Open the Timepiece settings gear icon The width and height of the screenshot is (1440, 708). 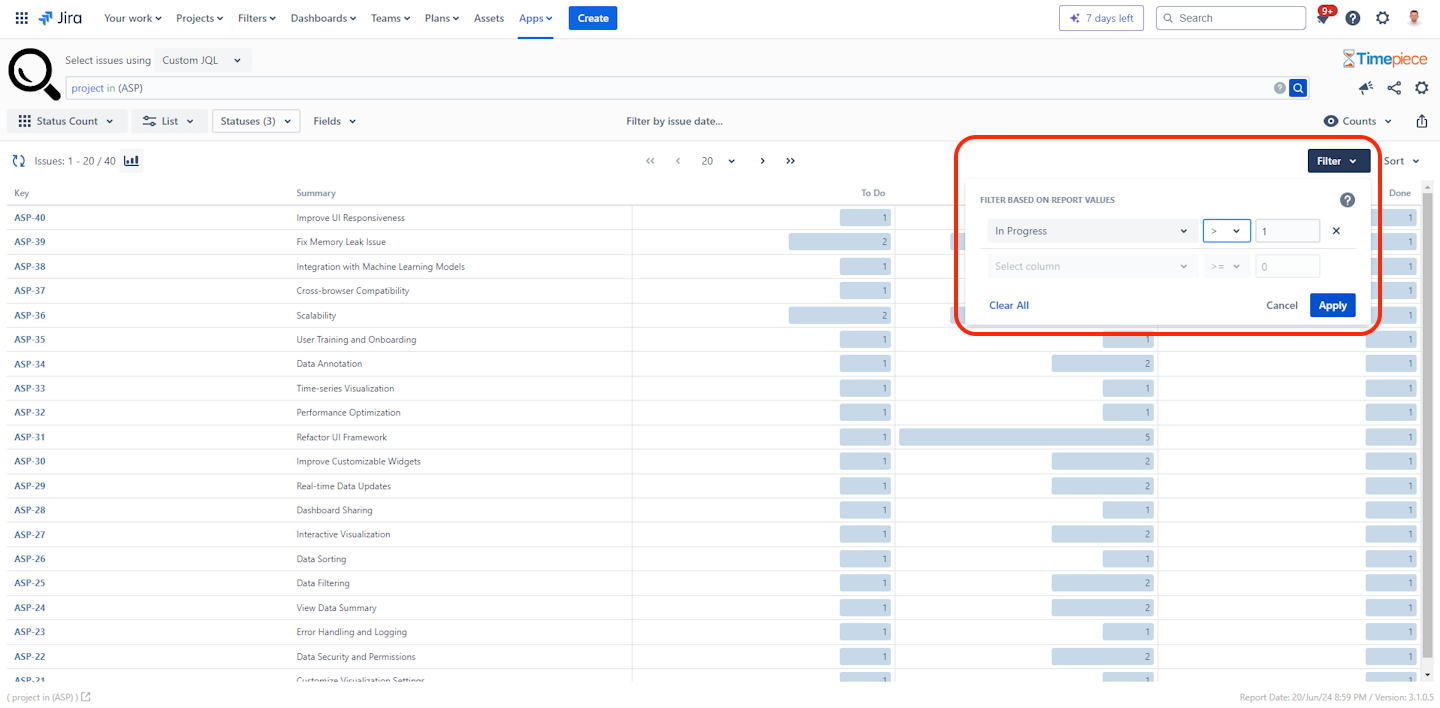pos(1422,88)
